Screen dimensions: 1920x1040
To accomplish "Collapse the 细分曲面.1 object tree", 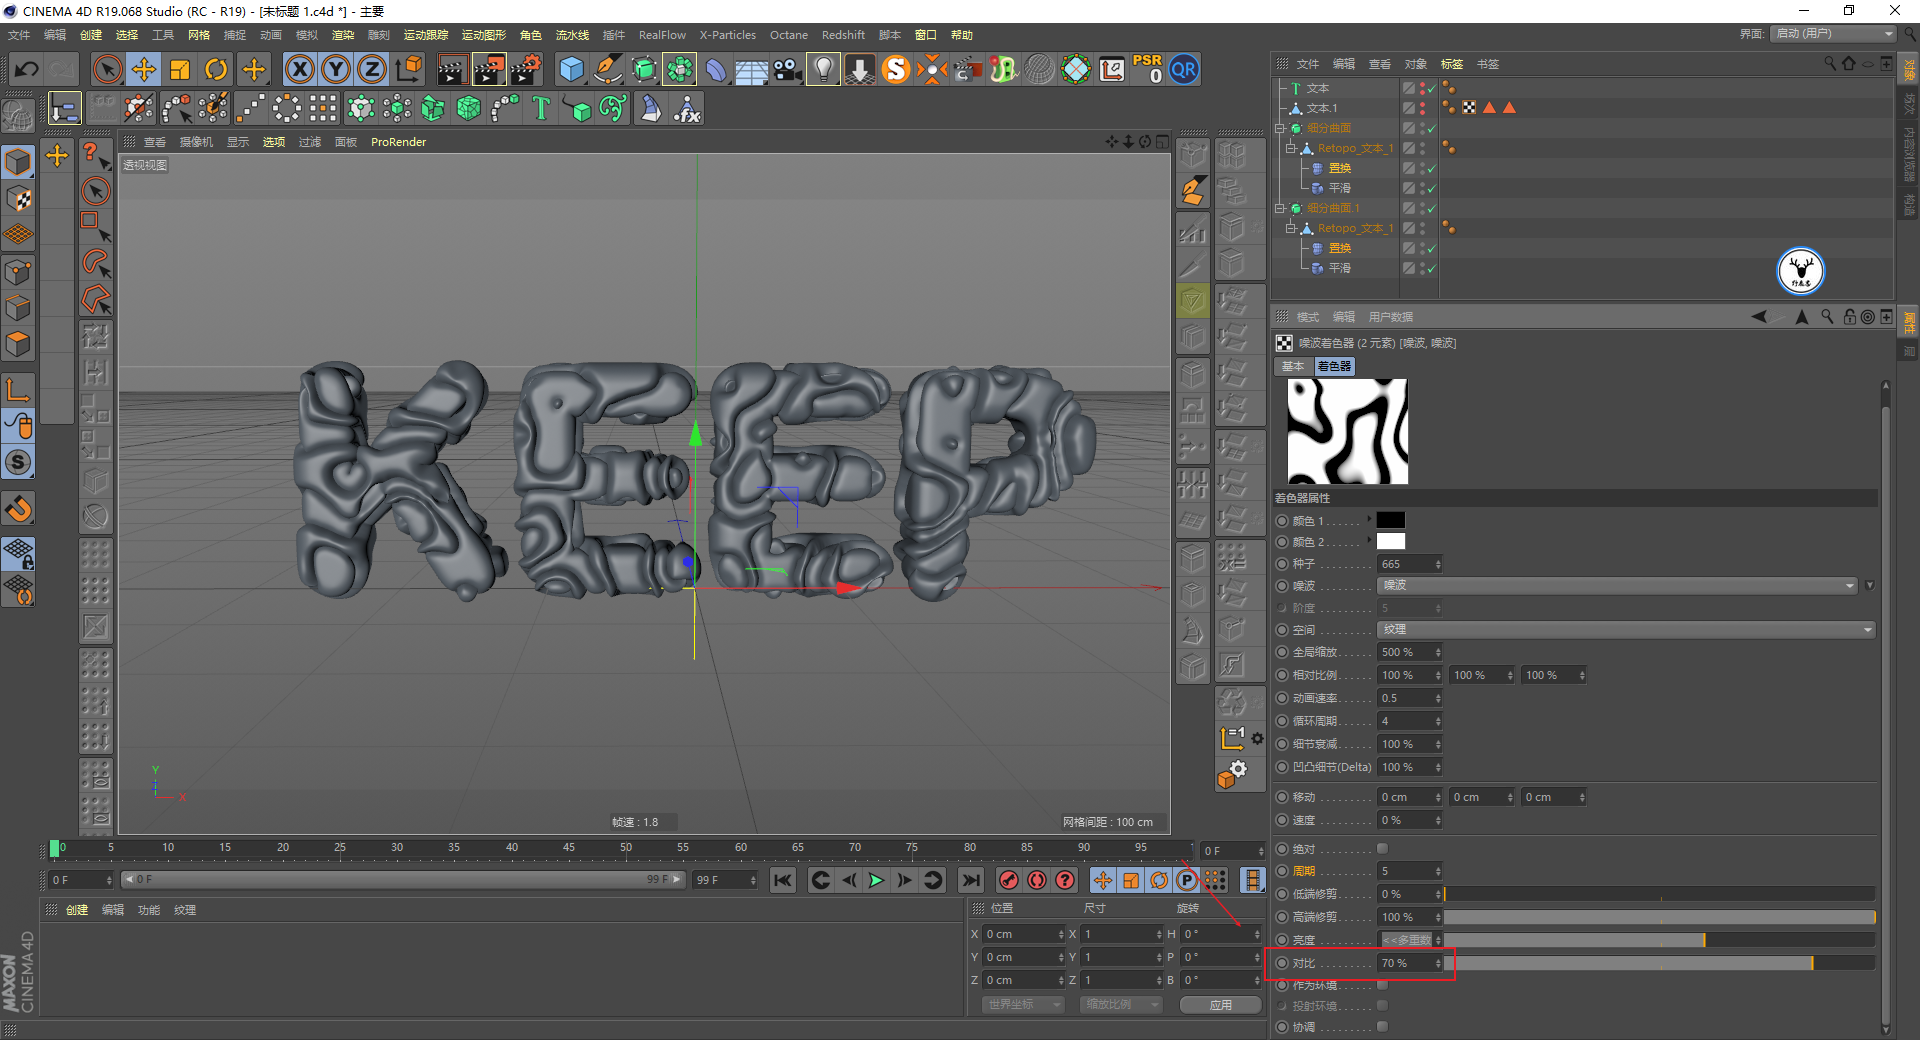I will click(1279, 208).
